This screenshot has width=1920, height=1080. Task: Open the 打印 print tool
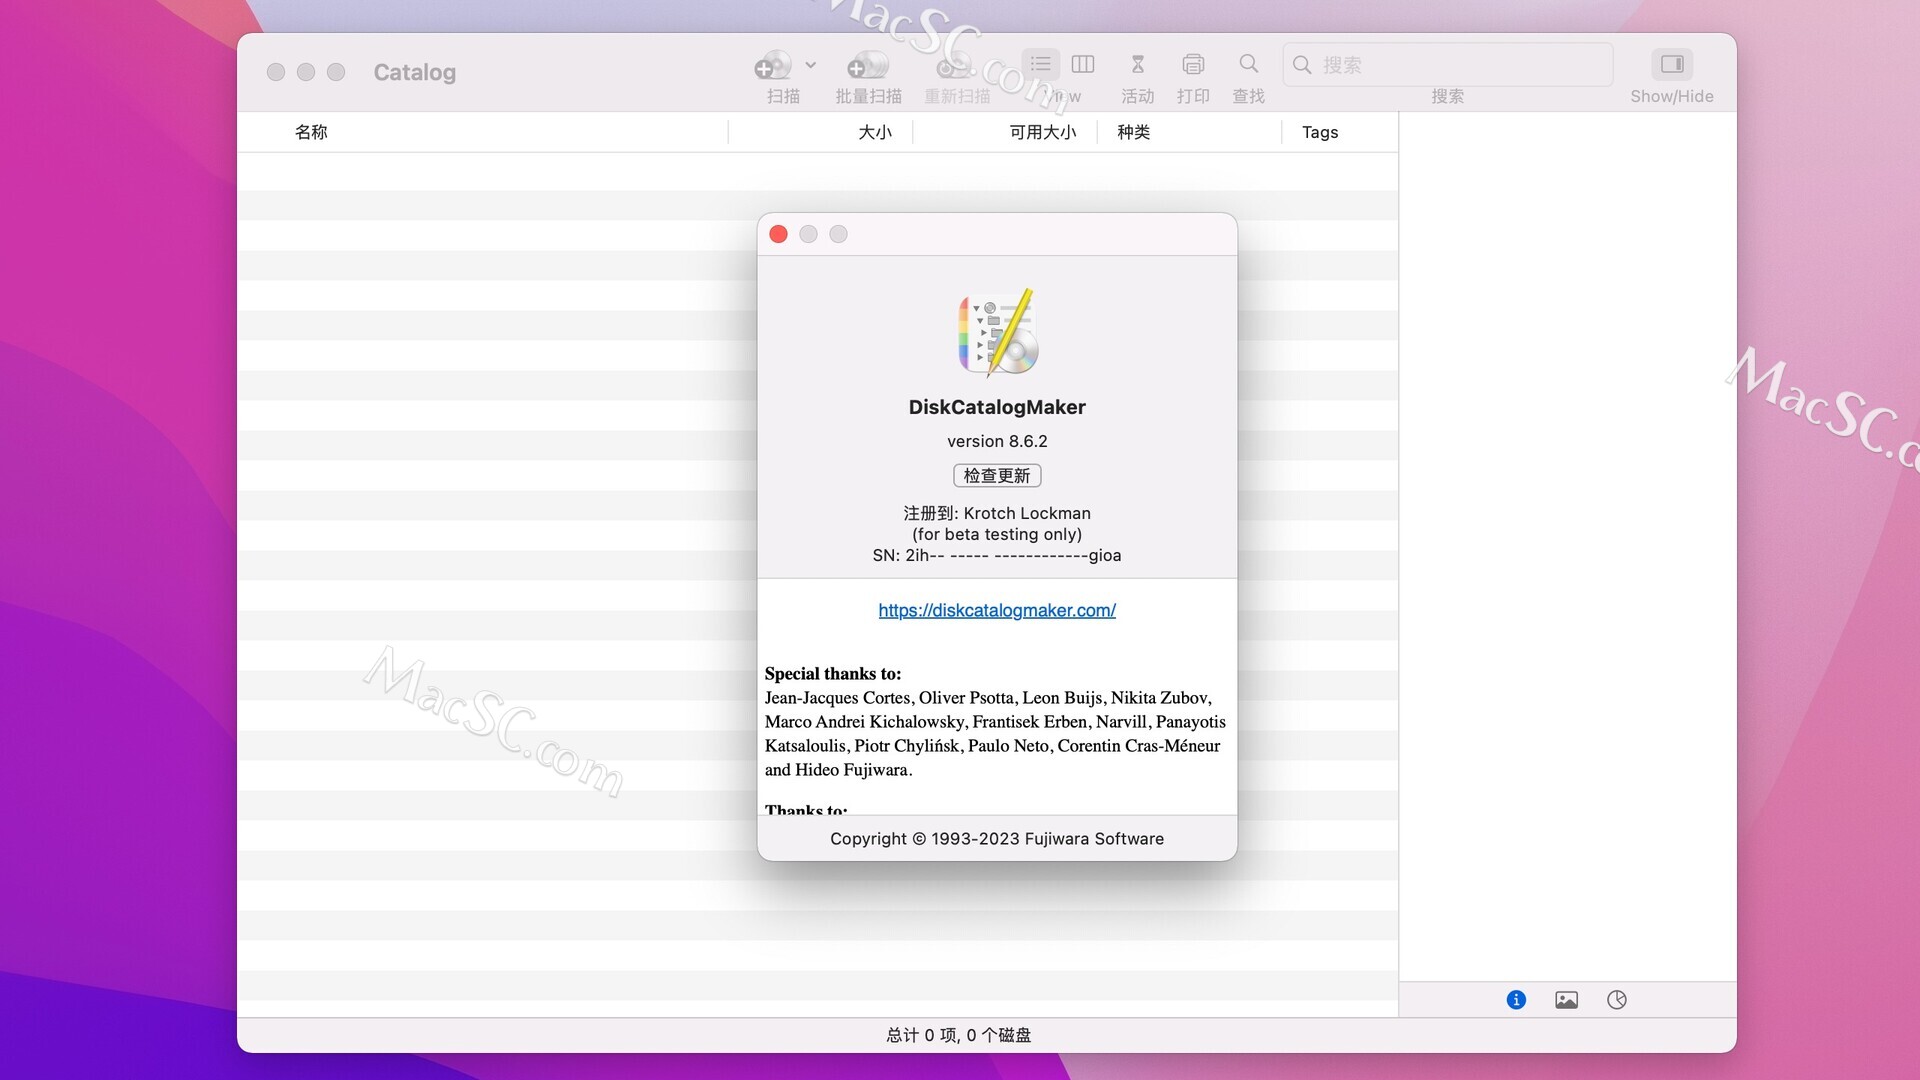click(x=1192, y=64)
